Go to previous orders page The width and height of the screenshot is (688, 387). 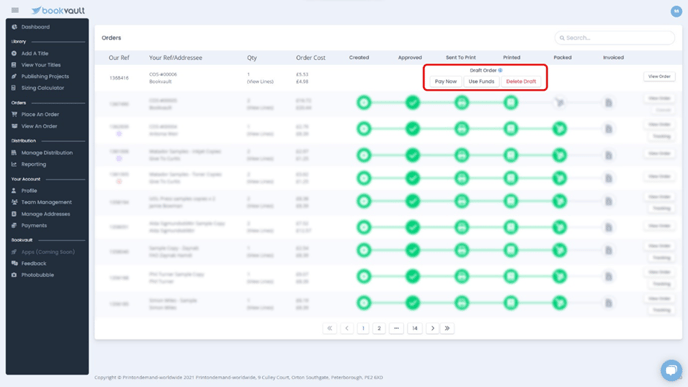coord(347,328)
